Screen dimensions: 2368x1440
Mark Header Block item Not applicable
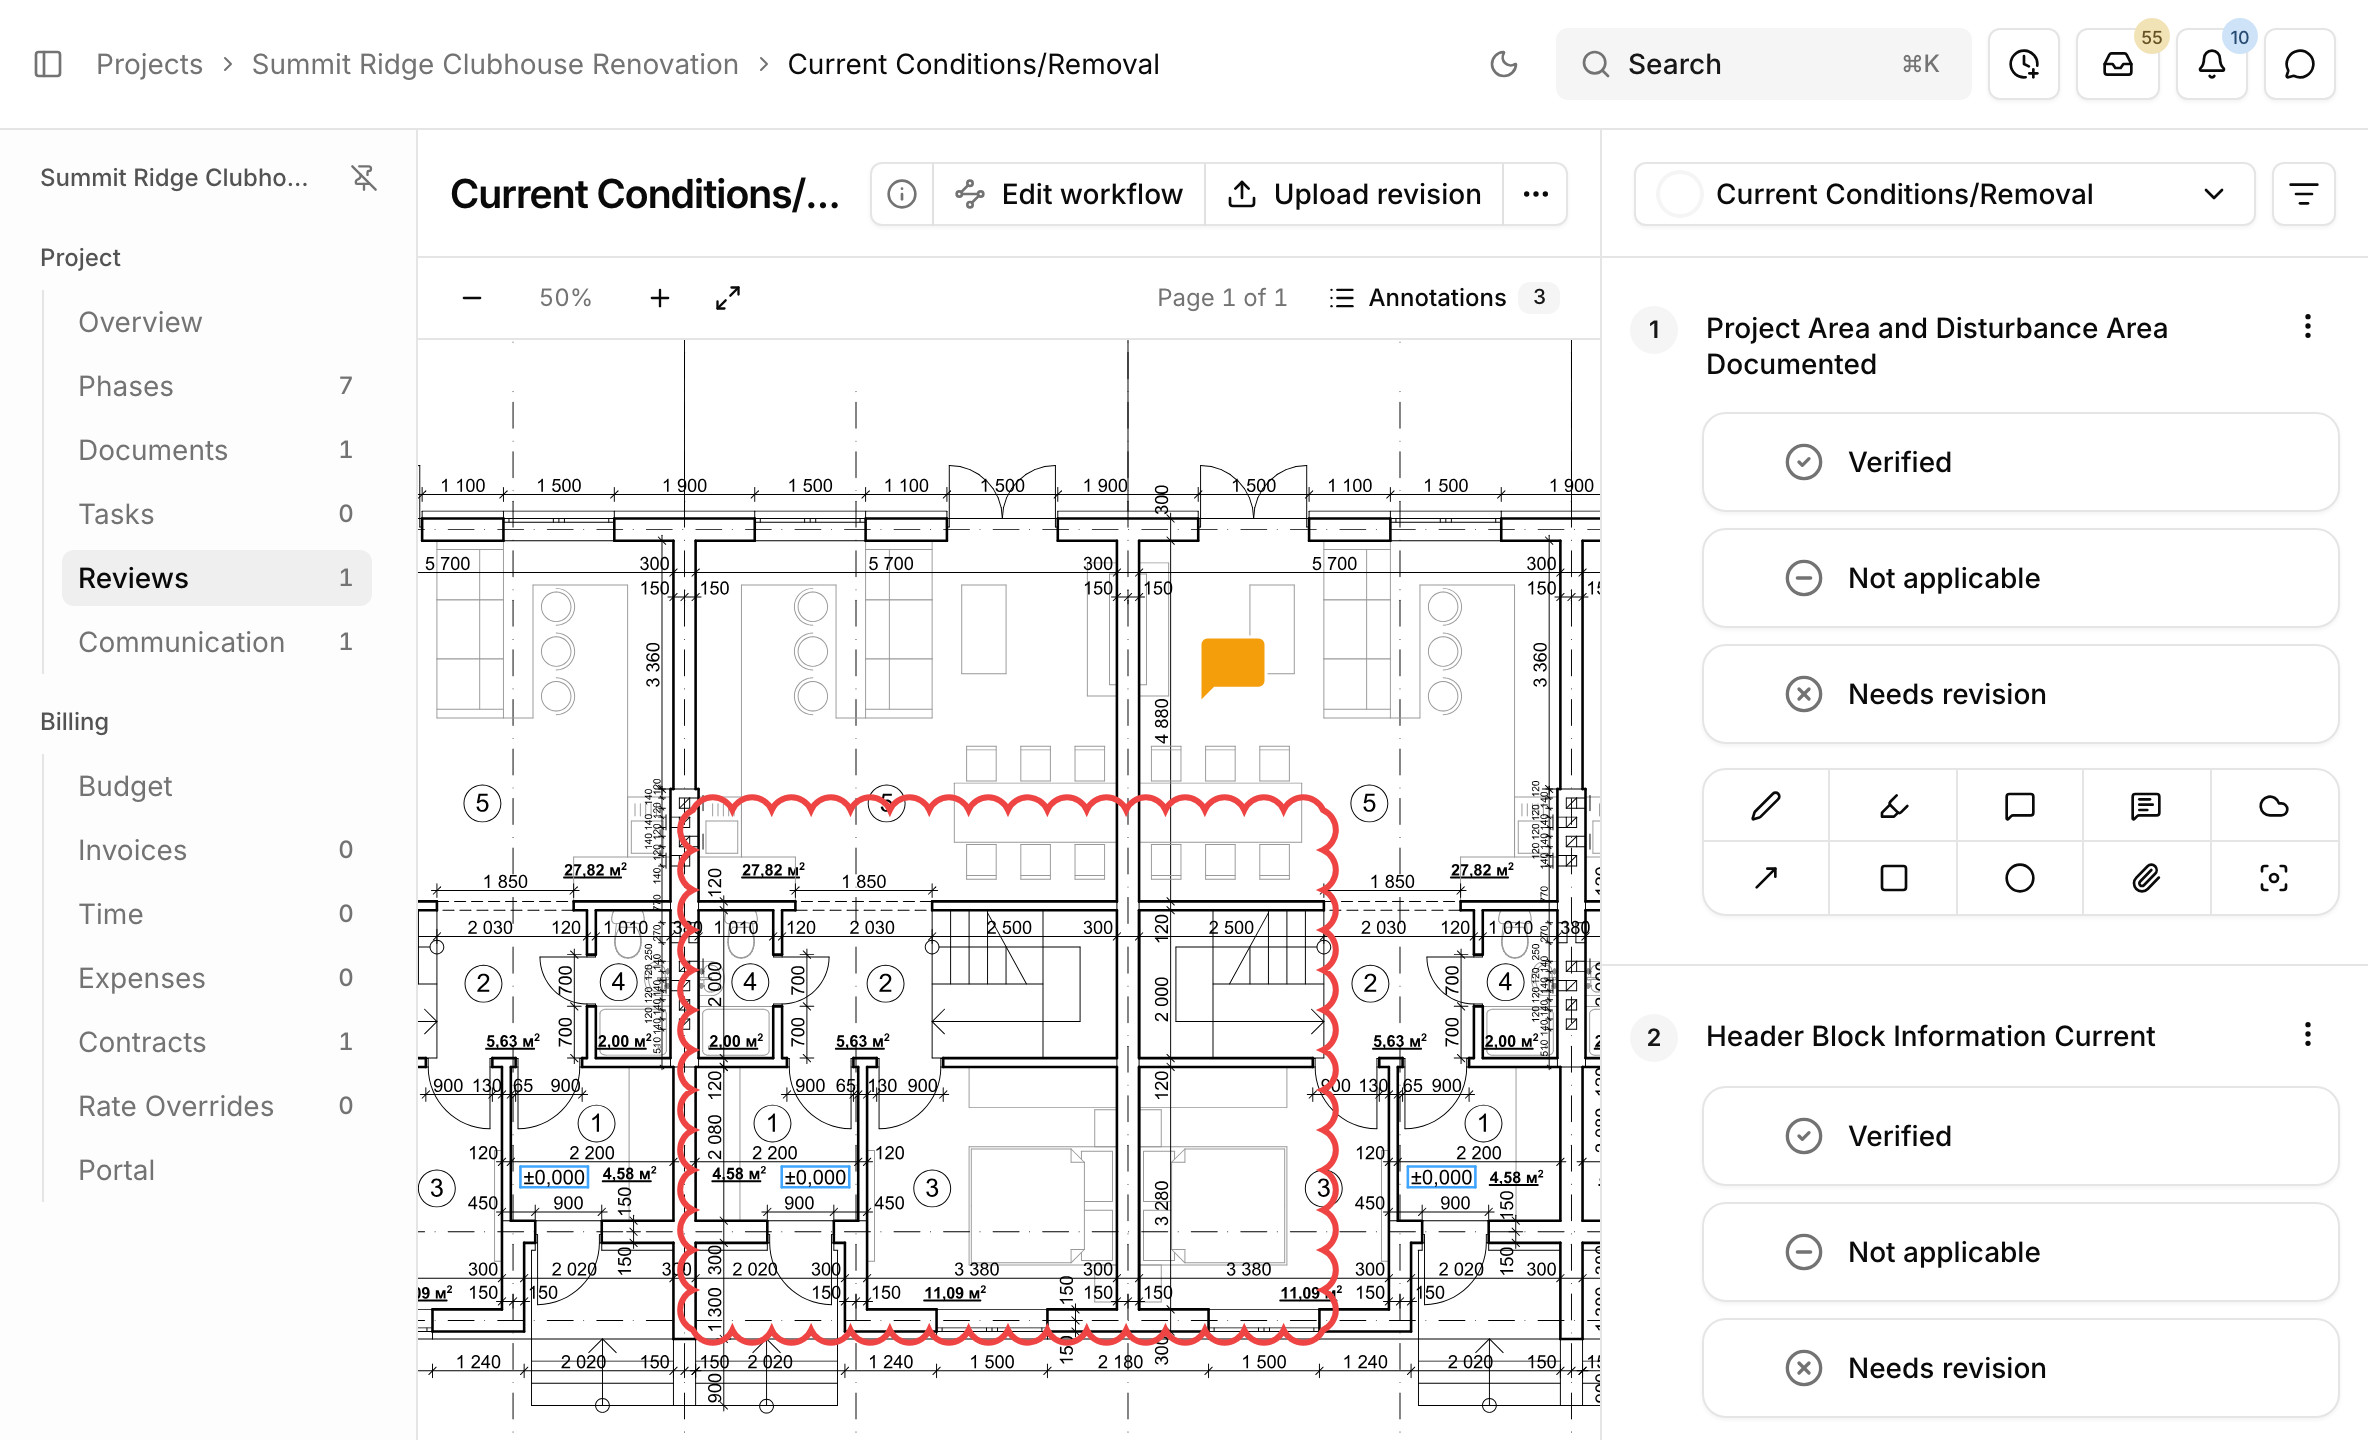click(x=2020, y=1252)
